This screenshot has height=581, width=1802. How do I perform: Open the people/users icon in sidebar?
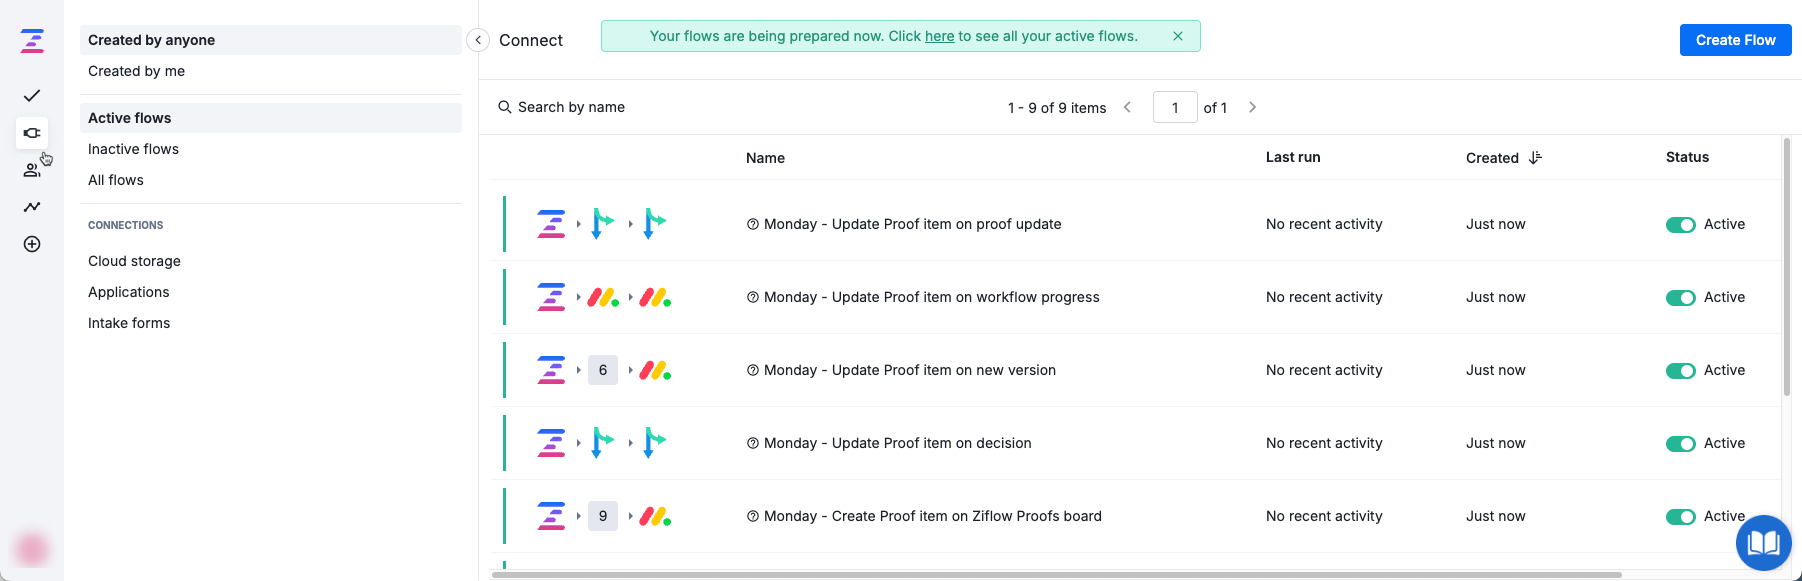click(32, 170)
